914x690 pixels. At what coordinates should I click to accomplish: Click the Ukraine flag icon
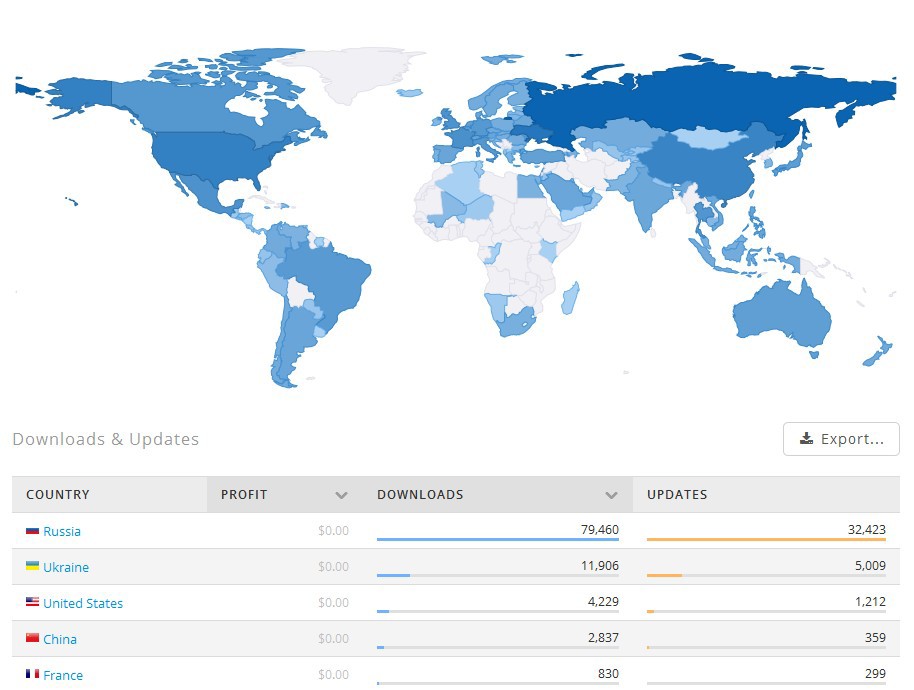pyautogui.click(x=33, y=566)
